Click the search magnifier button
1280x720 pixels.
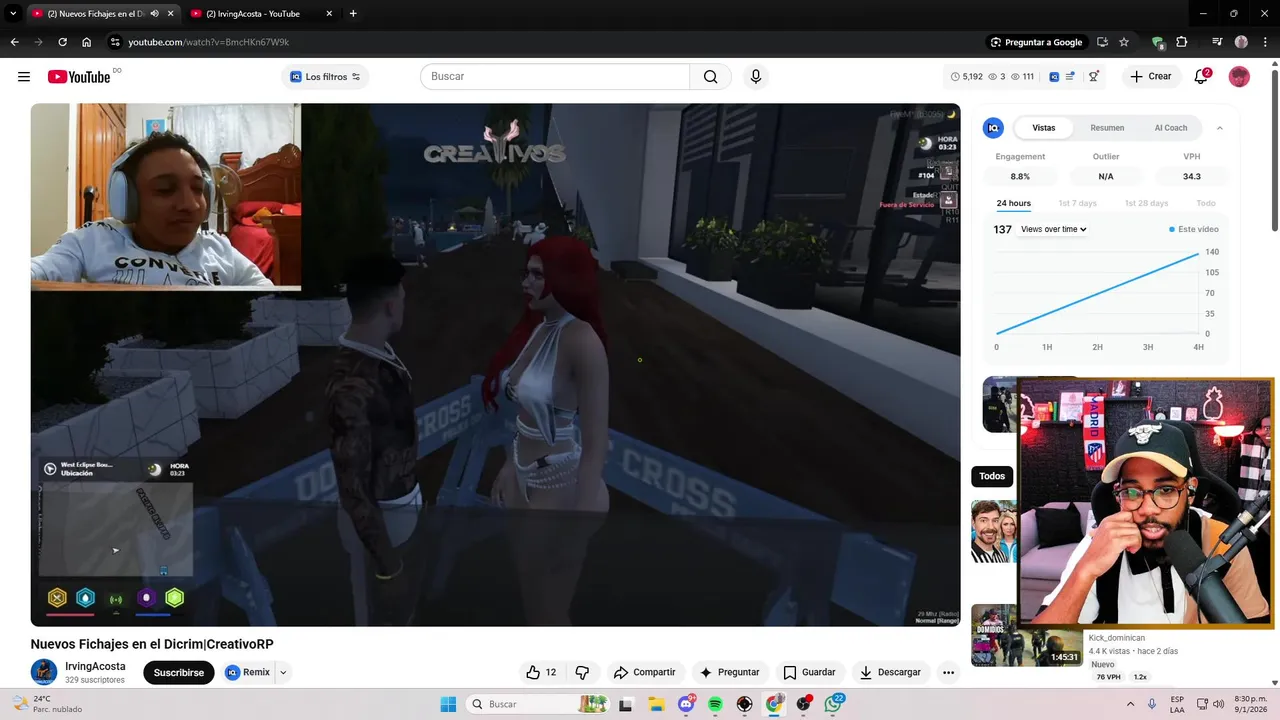coord(710,77)
